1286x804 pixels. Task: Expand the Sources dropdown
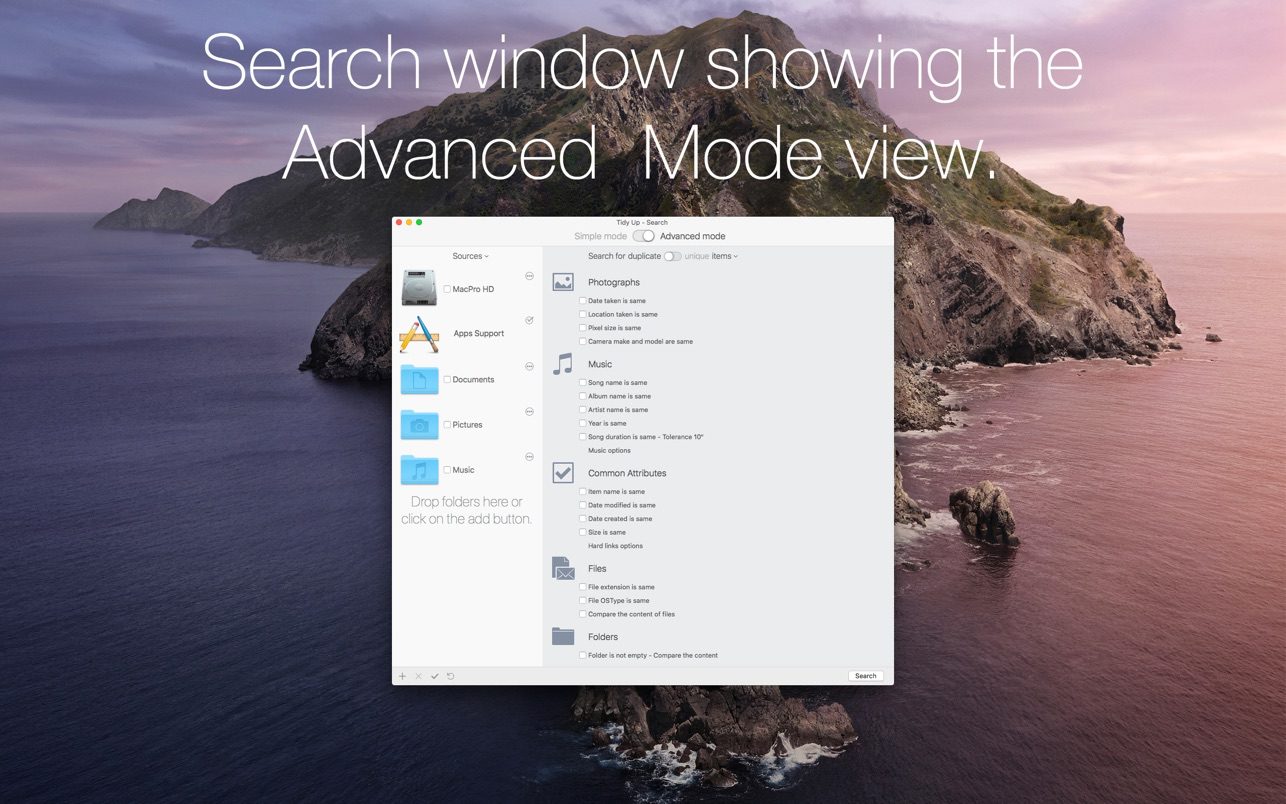coord(470,256)
